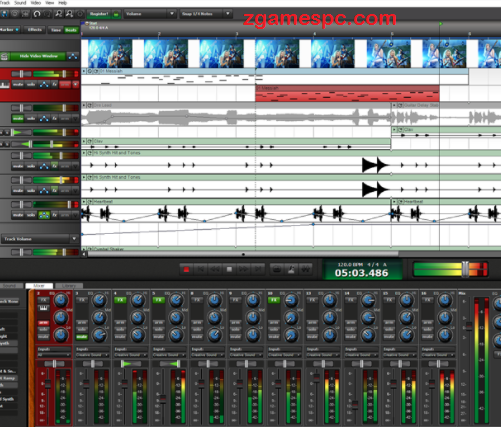This screenshot has height=427, width=501.
Task: Click the Go to end transport button
Action: click(258, 269)
